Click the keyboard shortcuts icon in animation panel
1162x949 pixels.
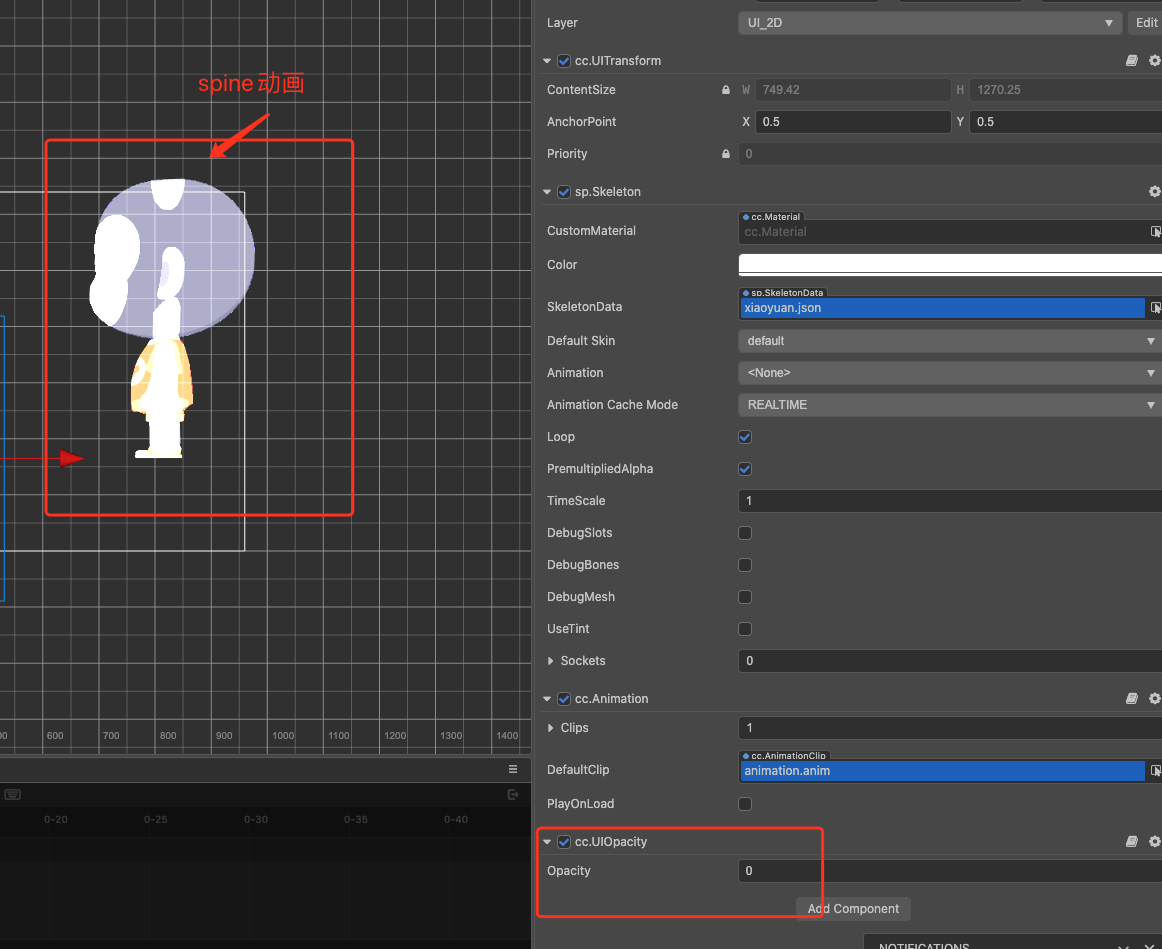click(13, 795)
